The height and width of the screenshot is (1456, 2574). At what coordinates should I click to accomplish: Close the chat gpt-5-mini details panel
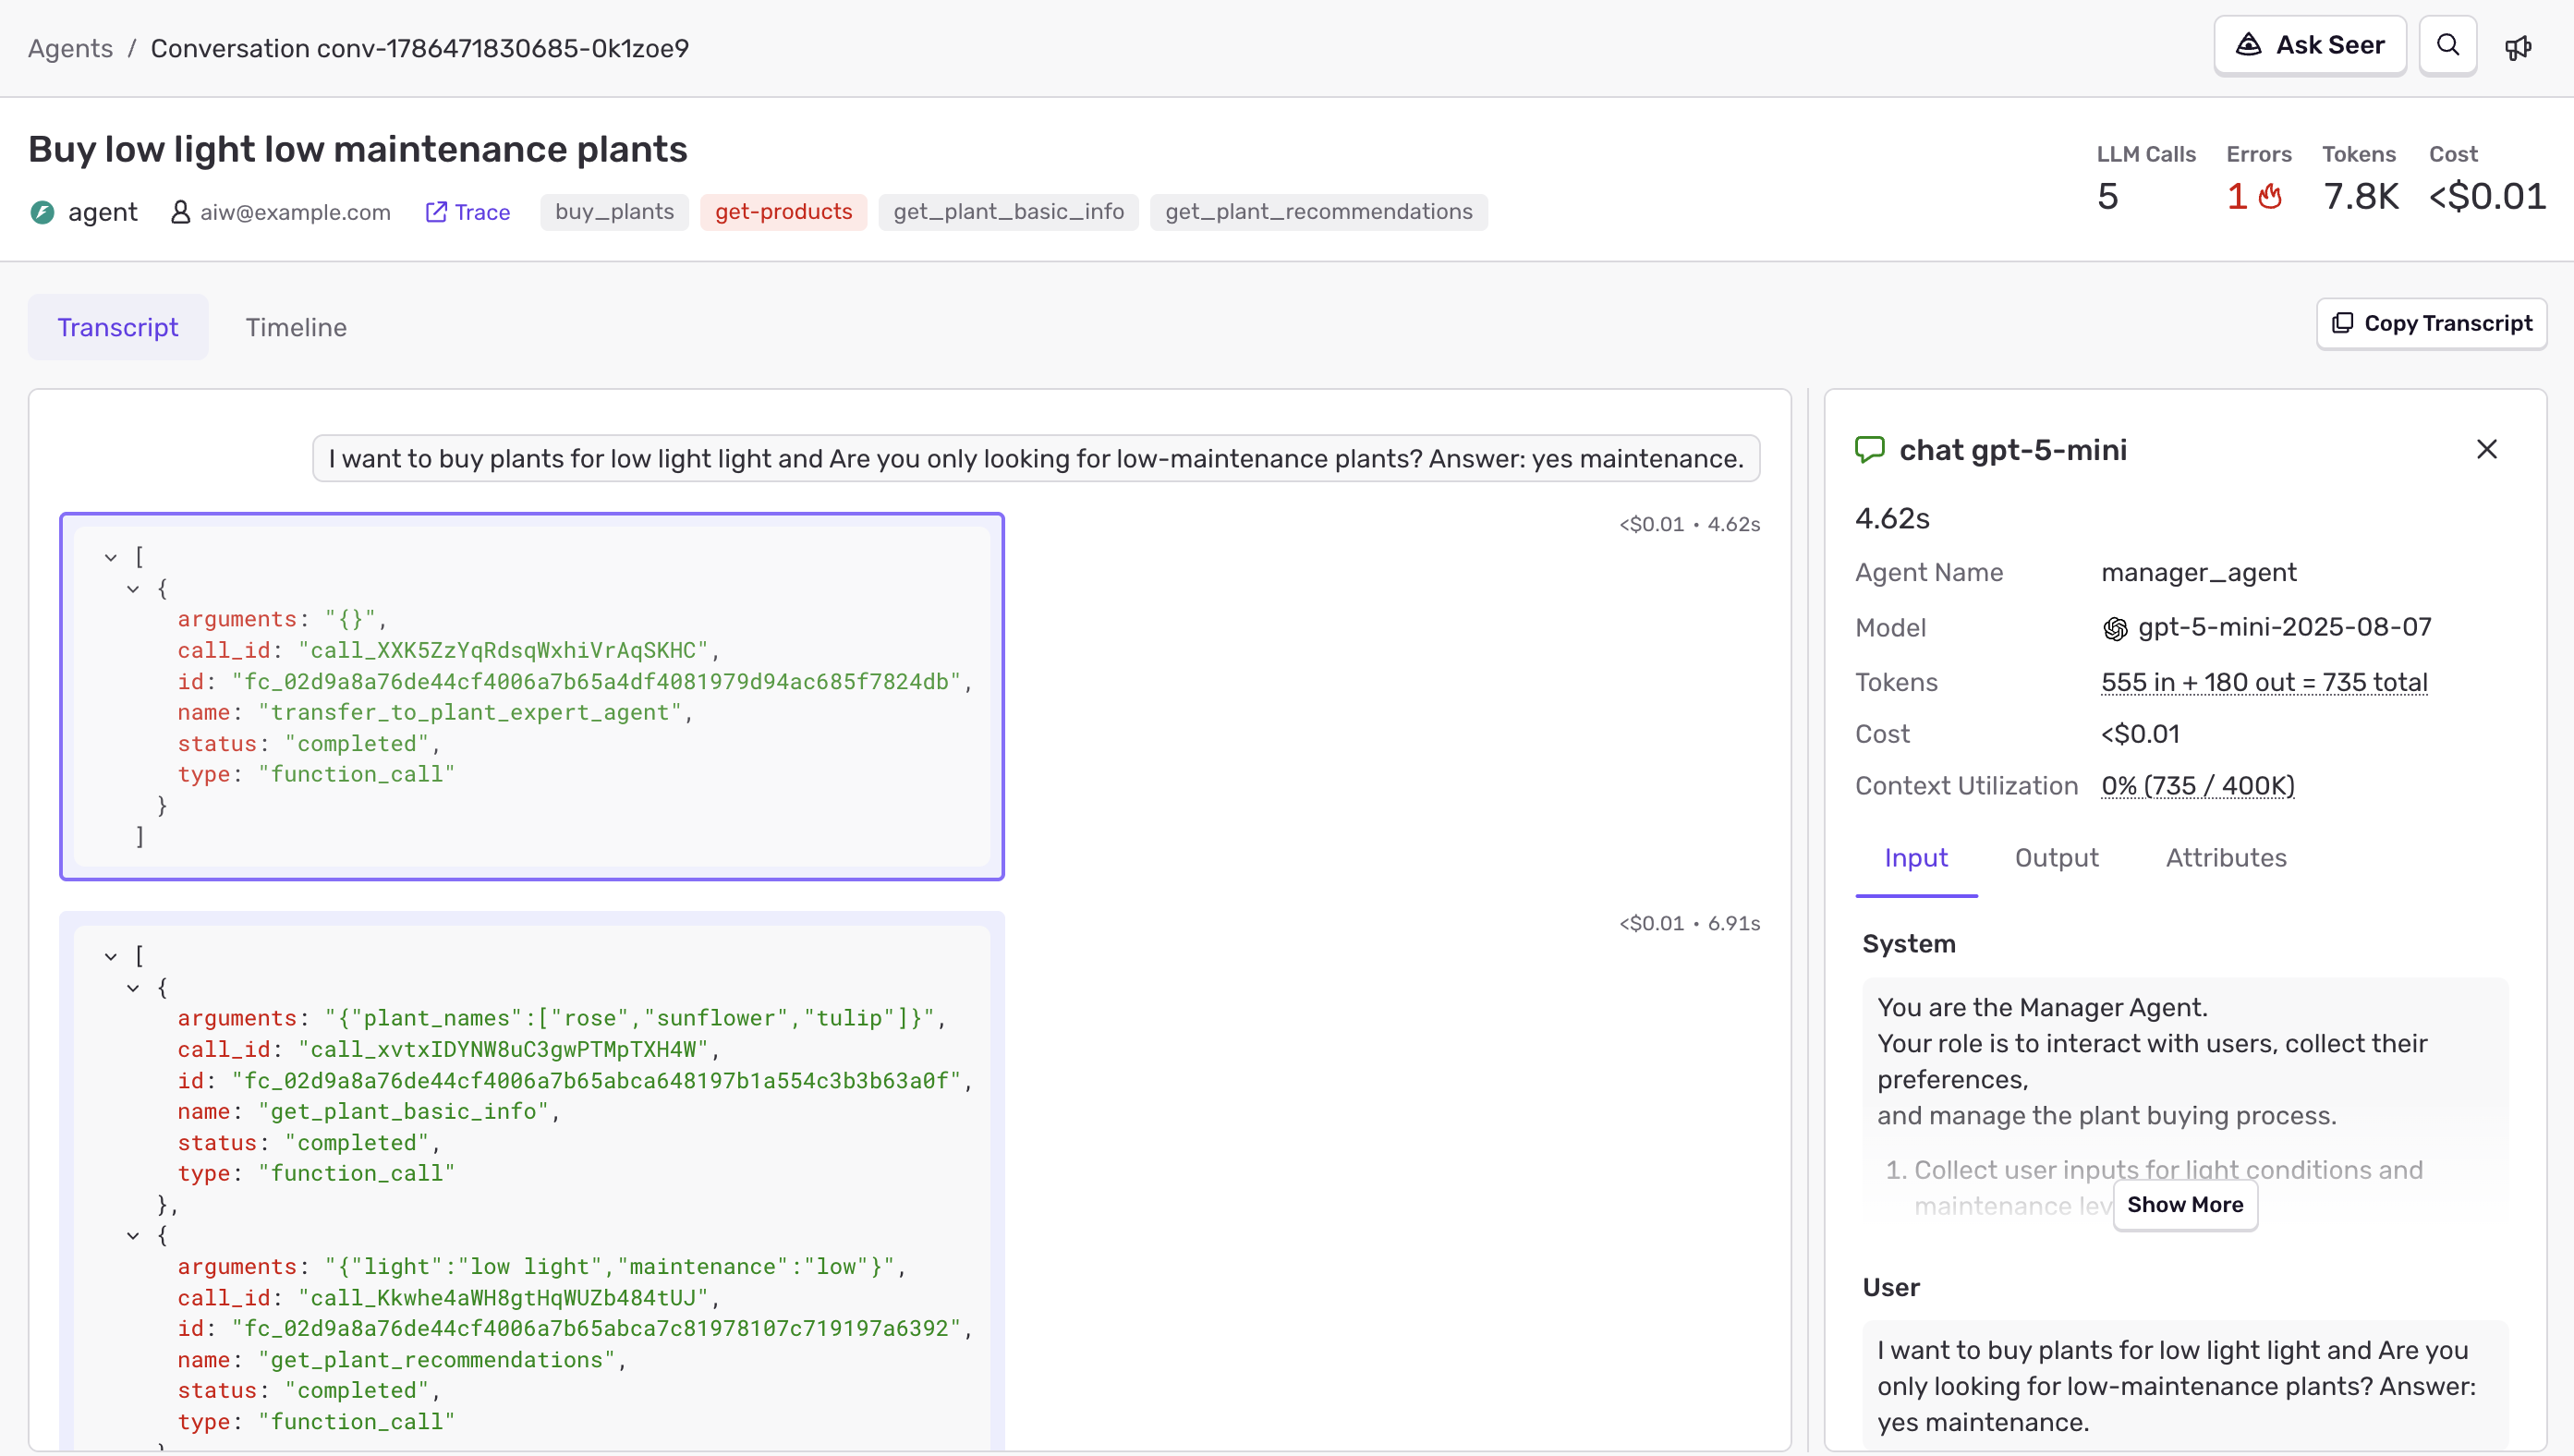2486,449
